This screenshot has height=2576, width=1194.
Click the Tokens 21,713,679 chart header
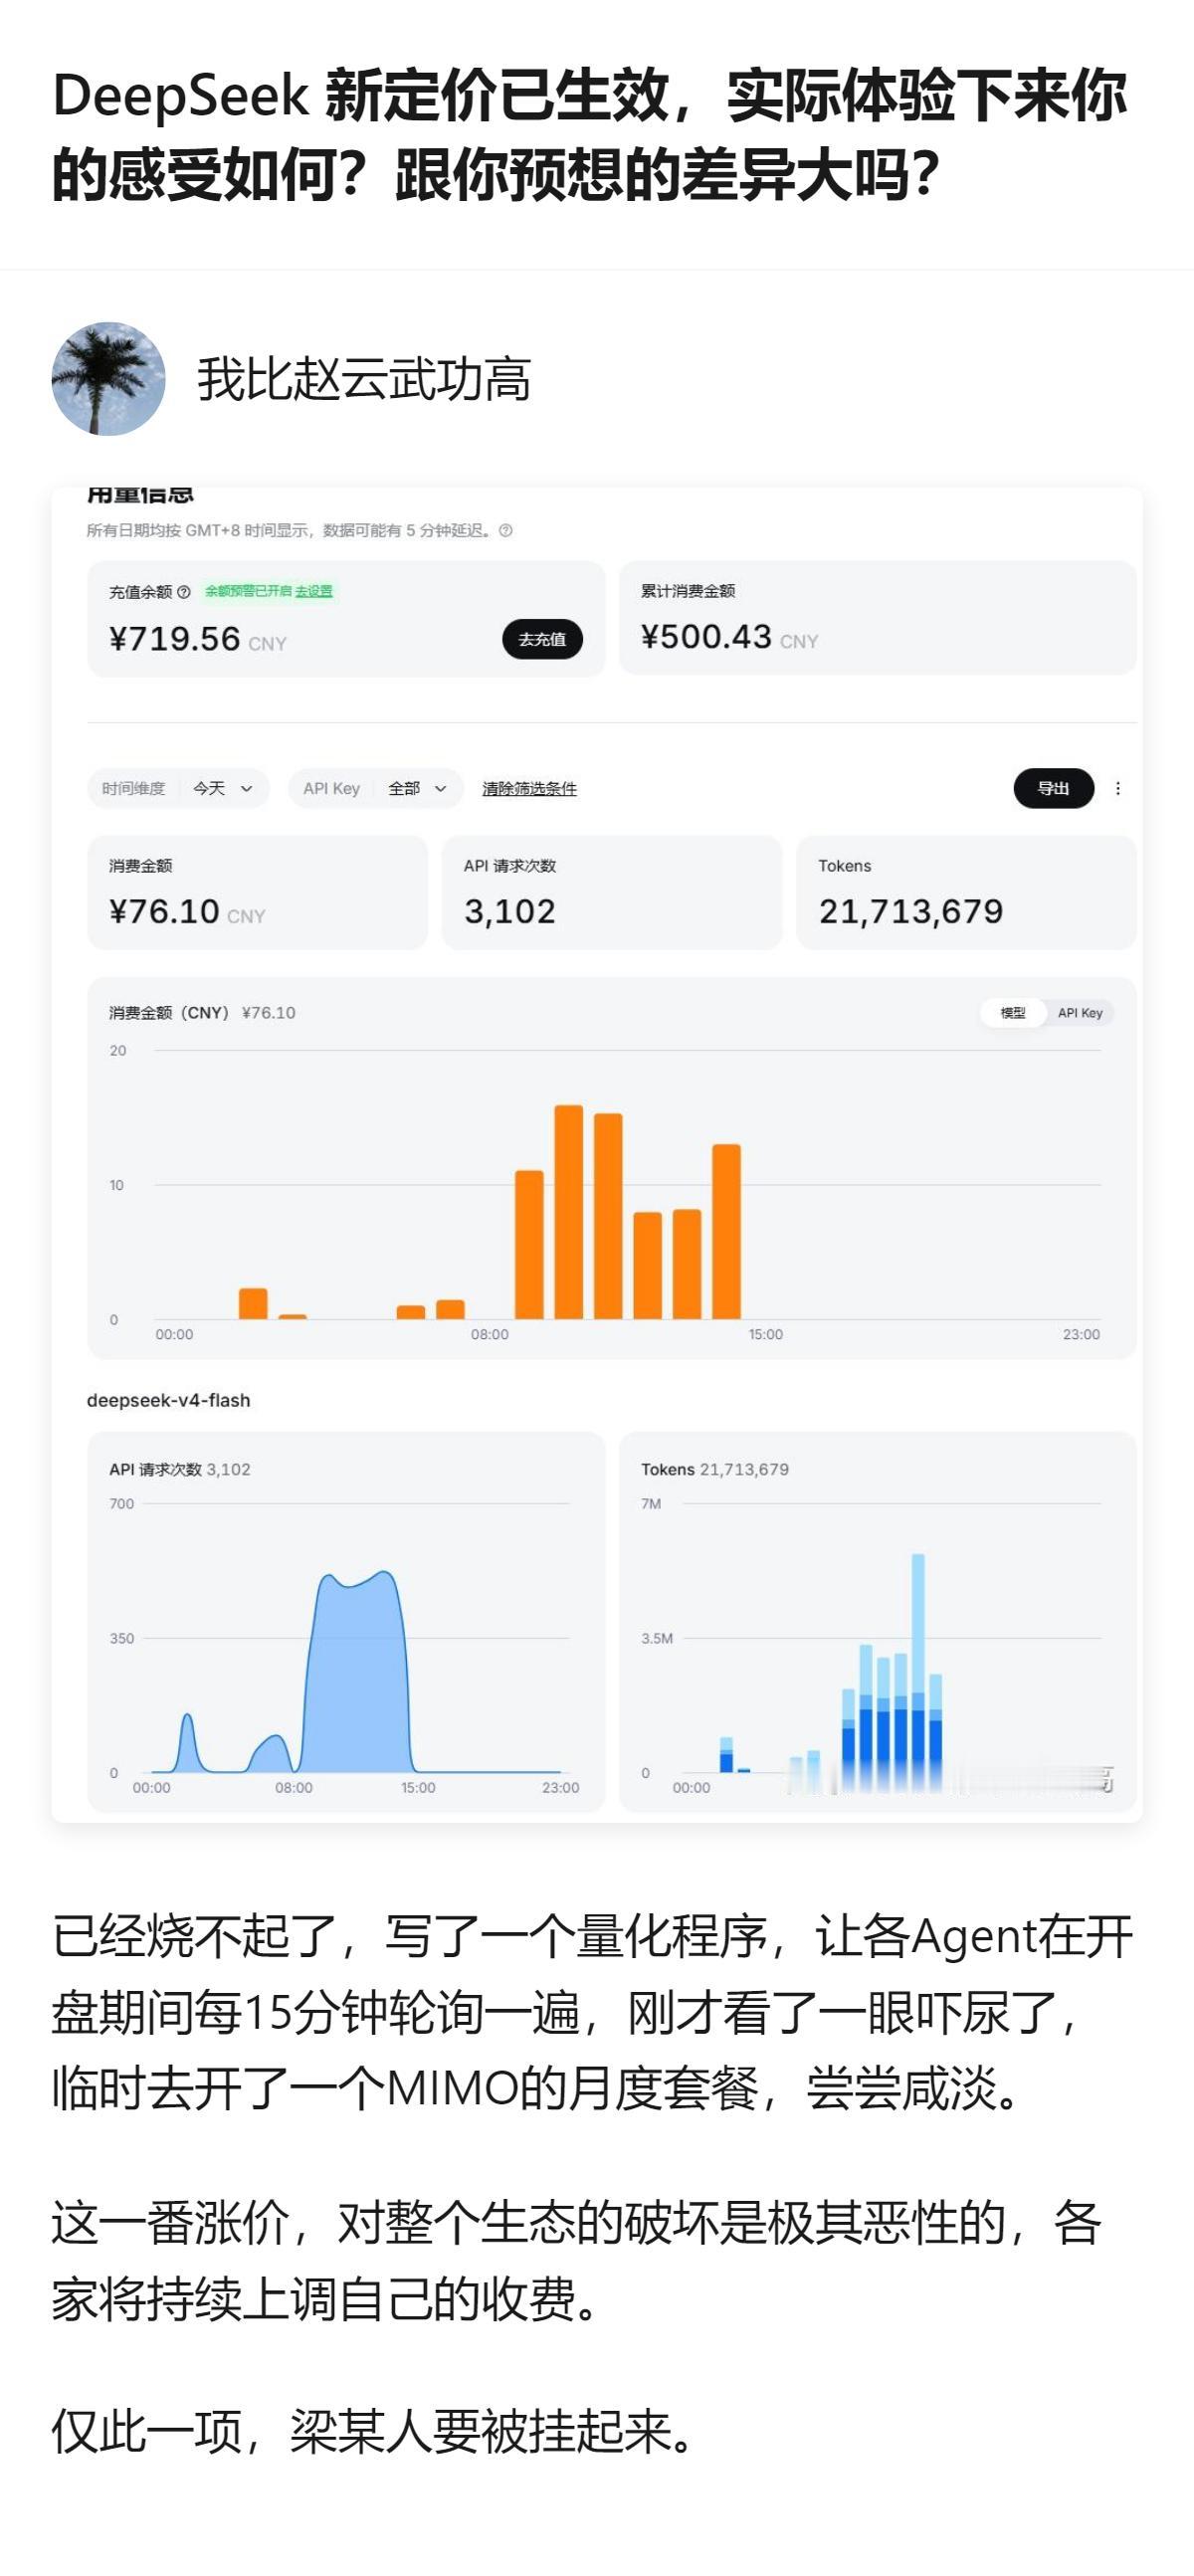pos(715,1469)
